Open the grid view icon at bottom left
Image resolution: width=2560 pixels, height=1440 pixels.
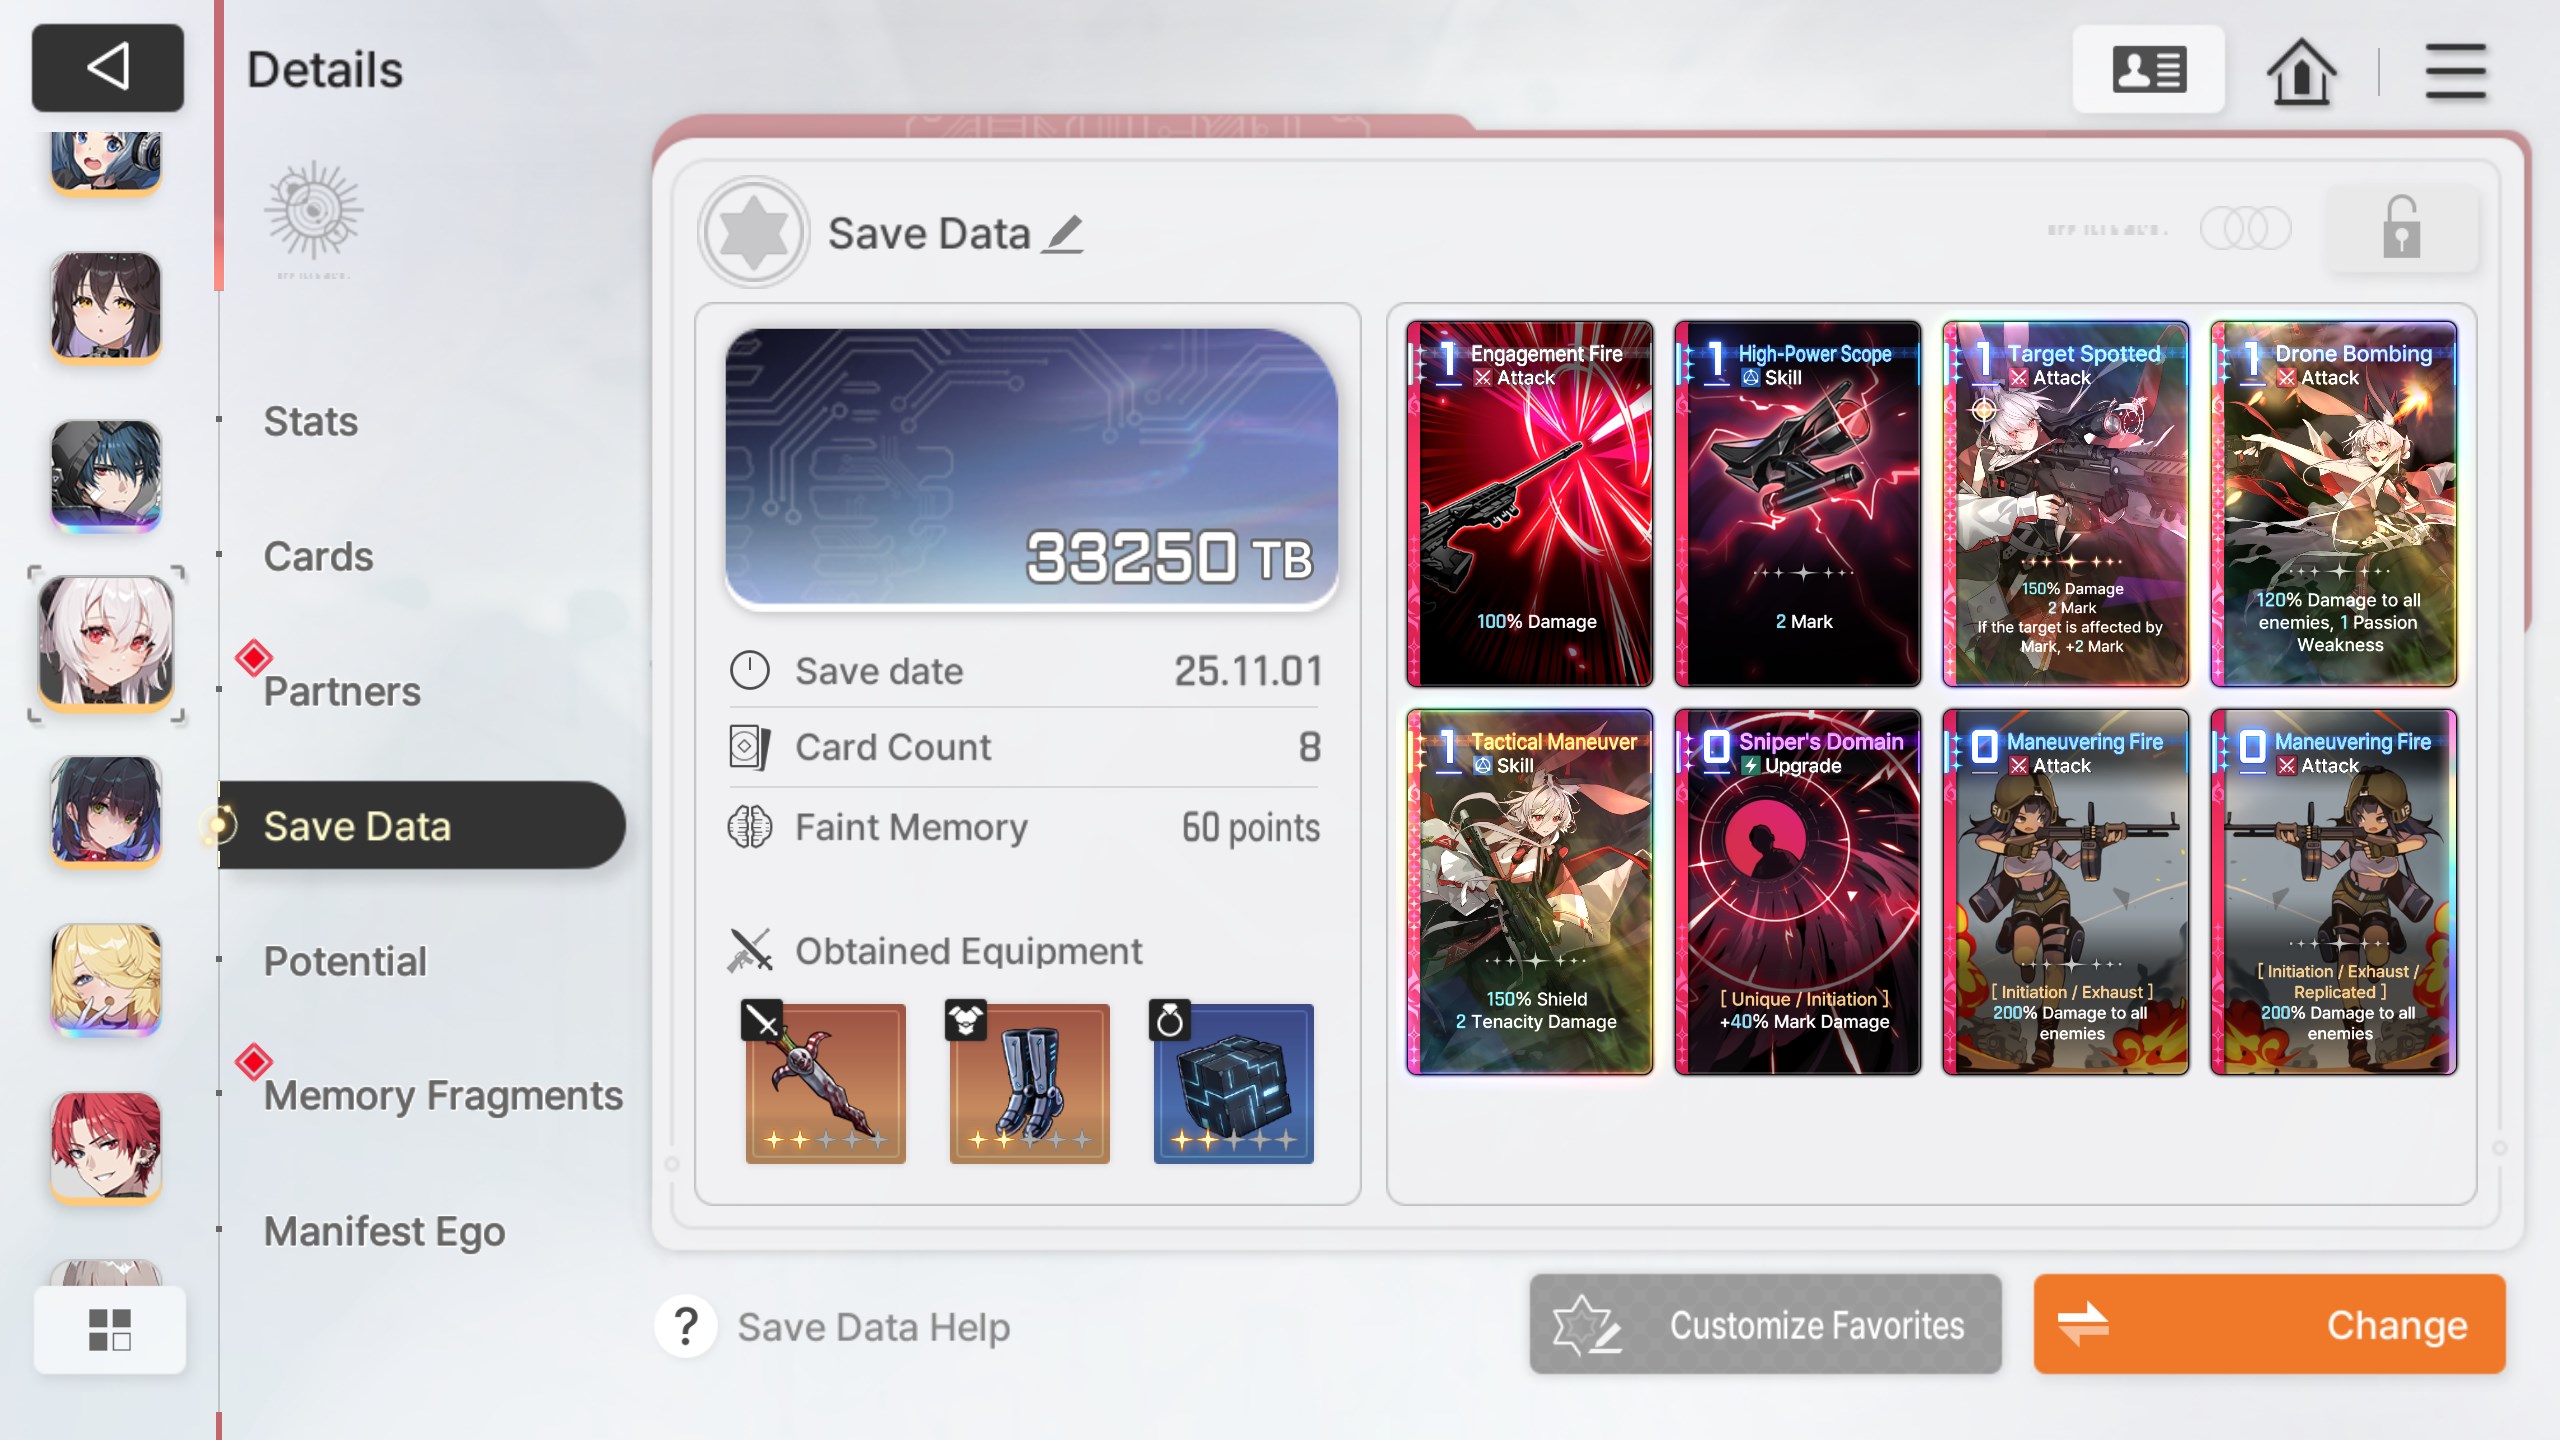[x=110, y=1330]
